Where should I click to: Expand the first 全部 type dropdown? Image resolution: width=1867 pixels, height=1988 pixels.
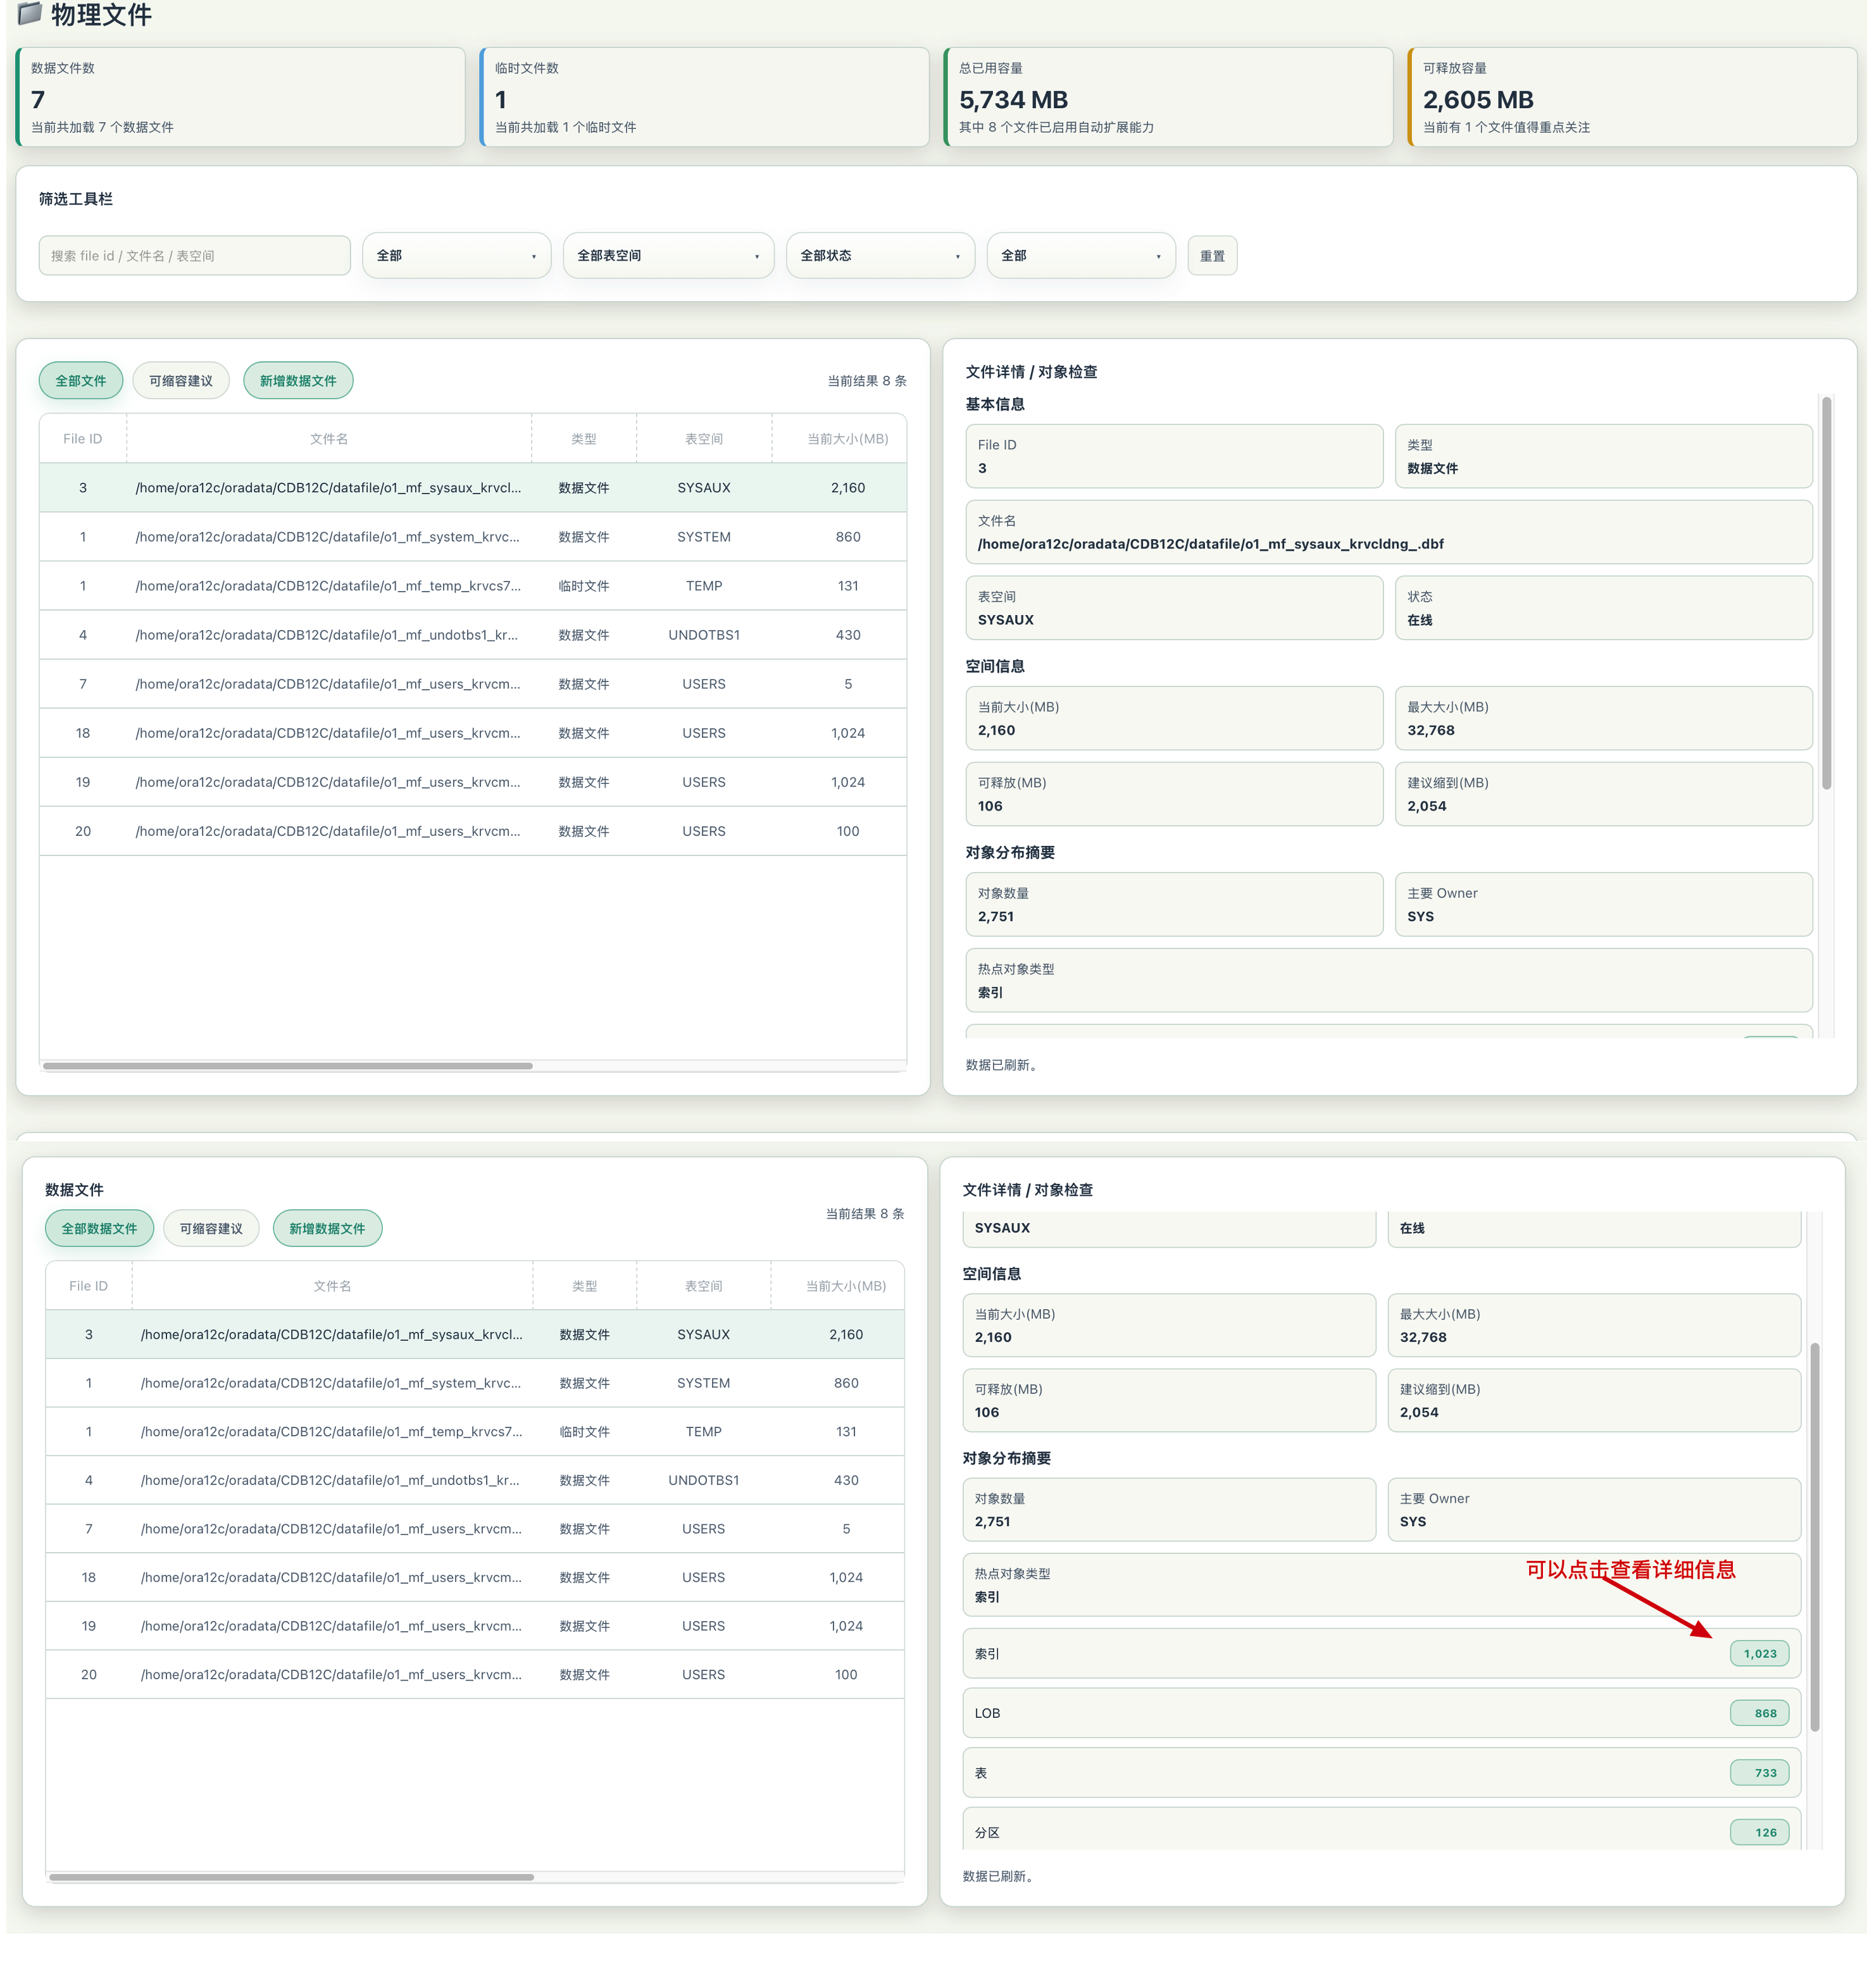[456, 256]
